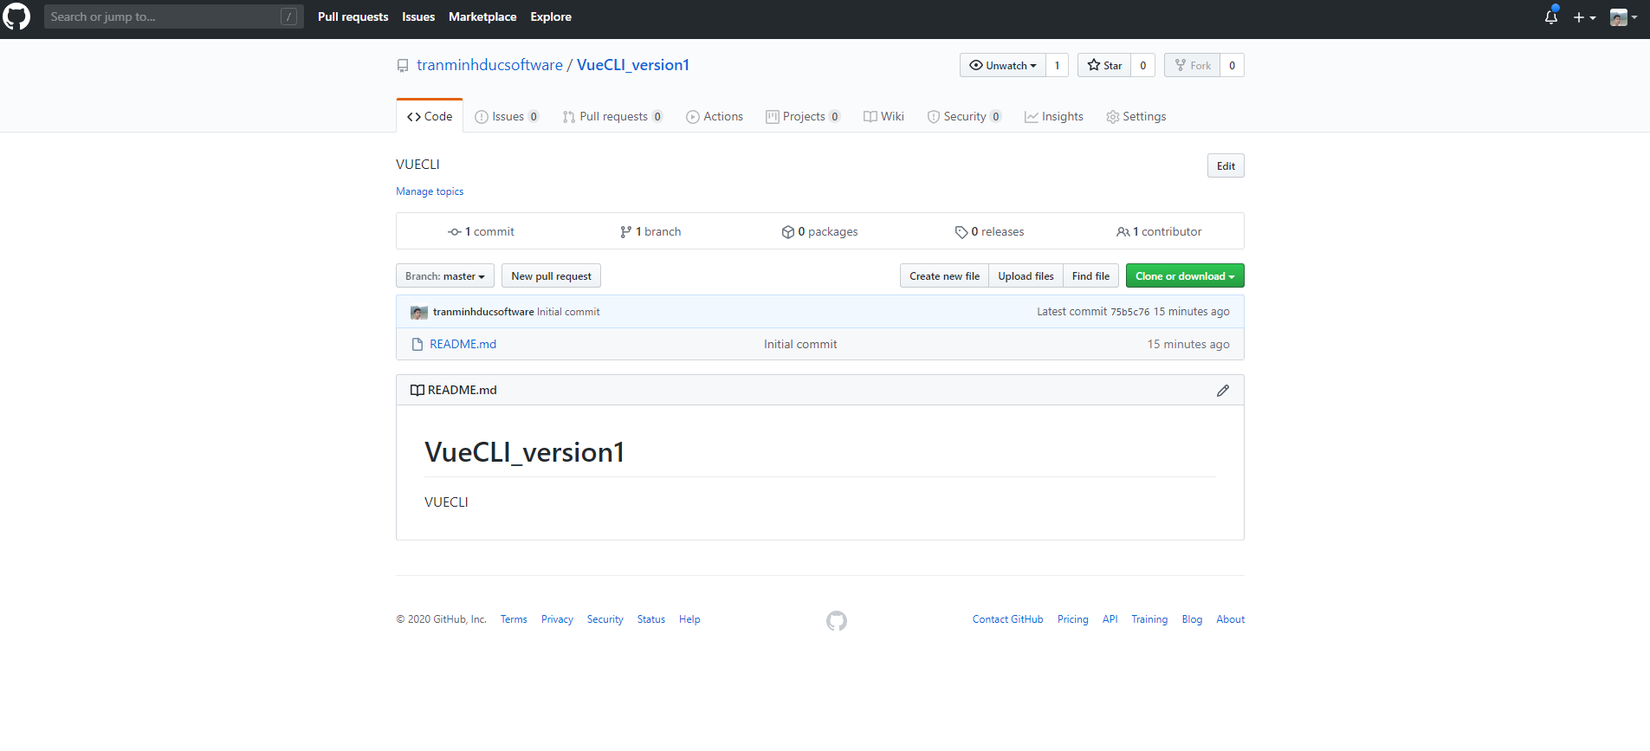Click the footer GitHub mark icon
Viewport: 1650px width, 751px height.
click(837, 621)
